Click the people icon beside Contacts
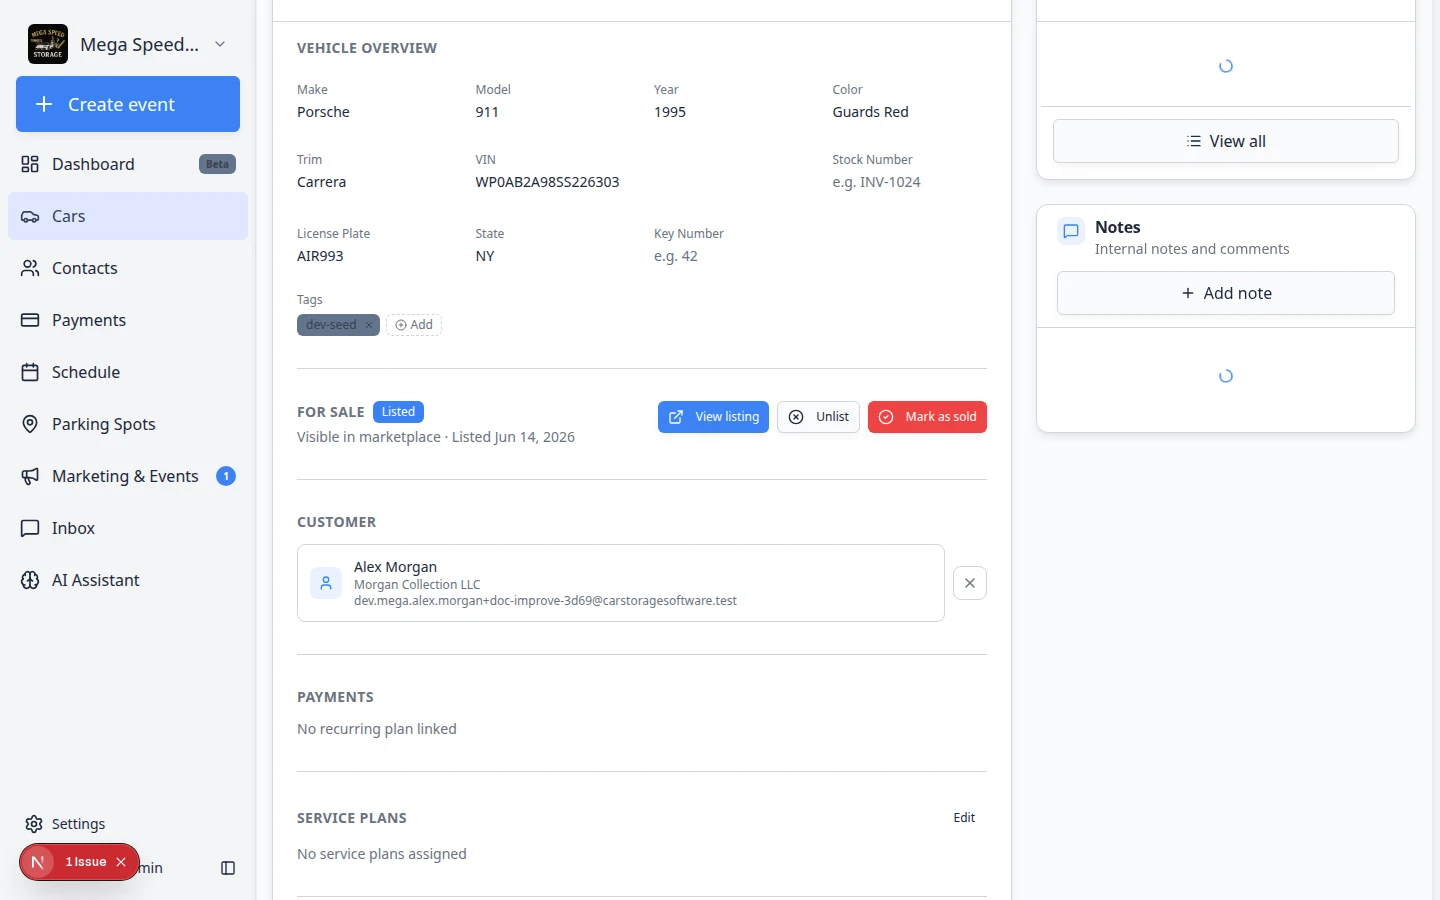 (30, 268)
